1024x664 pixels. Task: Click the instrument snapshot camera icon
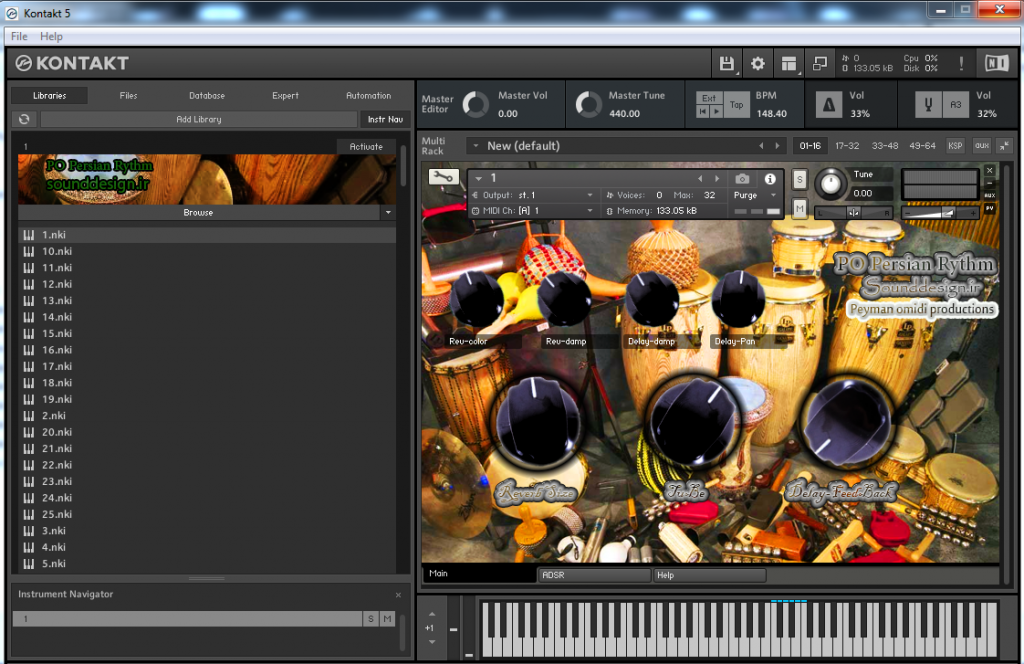tap(742, 179)
